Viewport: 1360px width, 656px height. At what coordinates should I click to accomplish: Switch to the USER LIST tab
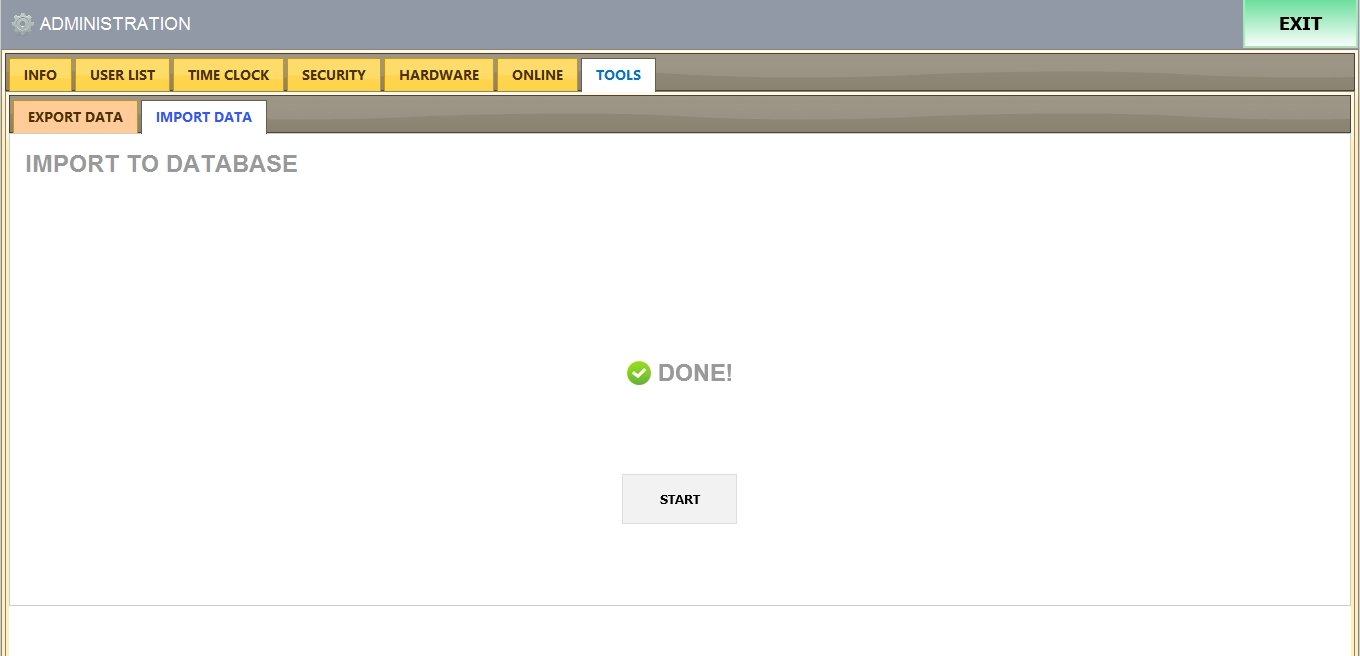pos(122,75)
